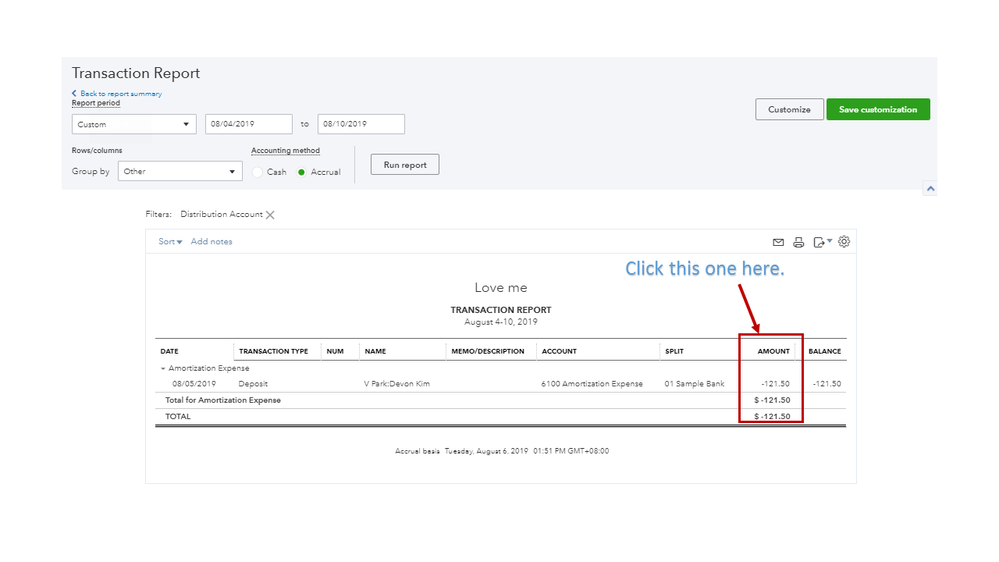
Task: Click the Customize button
Action: point(789,110)
